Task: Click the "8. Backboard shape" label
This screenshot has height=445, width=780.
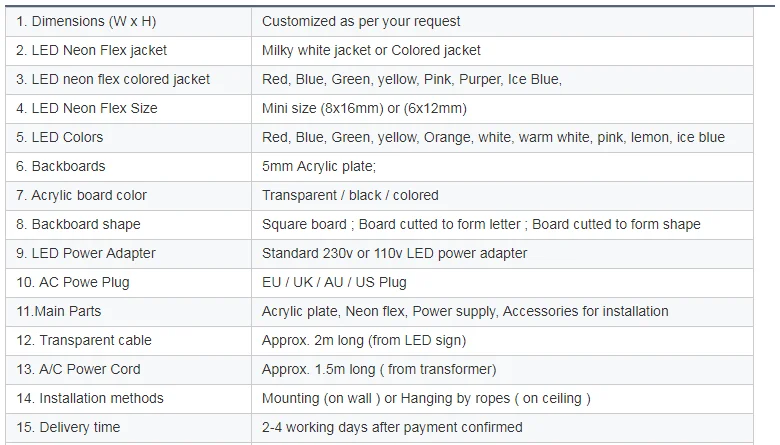Action: coord(78,224)
